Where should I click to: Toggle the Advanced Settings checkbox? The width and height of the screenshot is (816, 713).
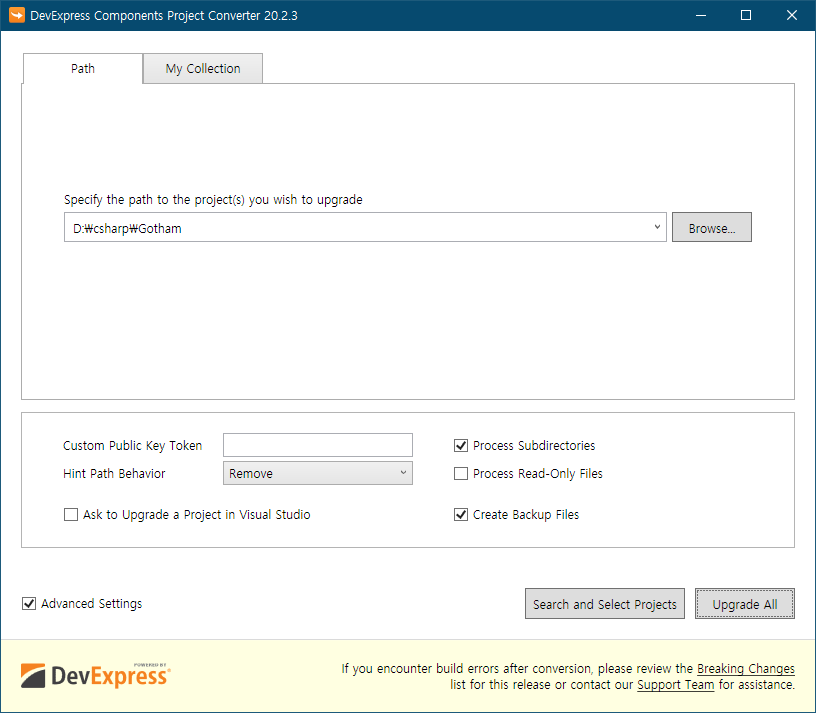coord(29,604)
